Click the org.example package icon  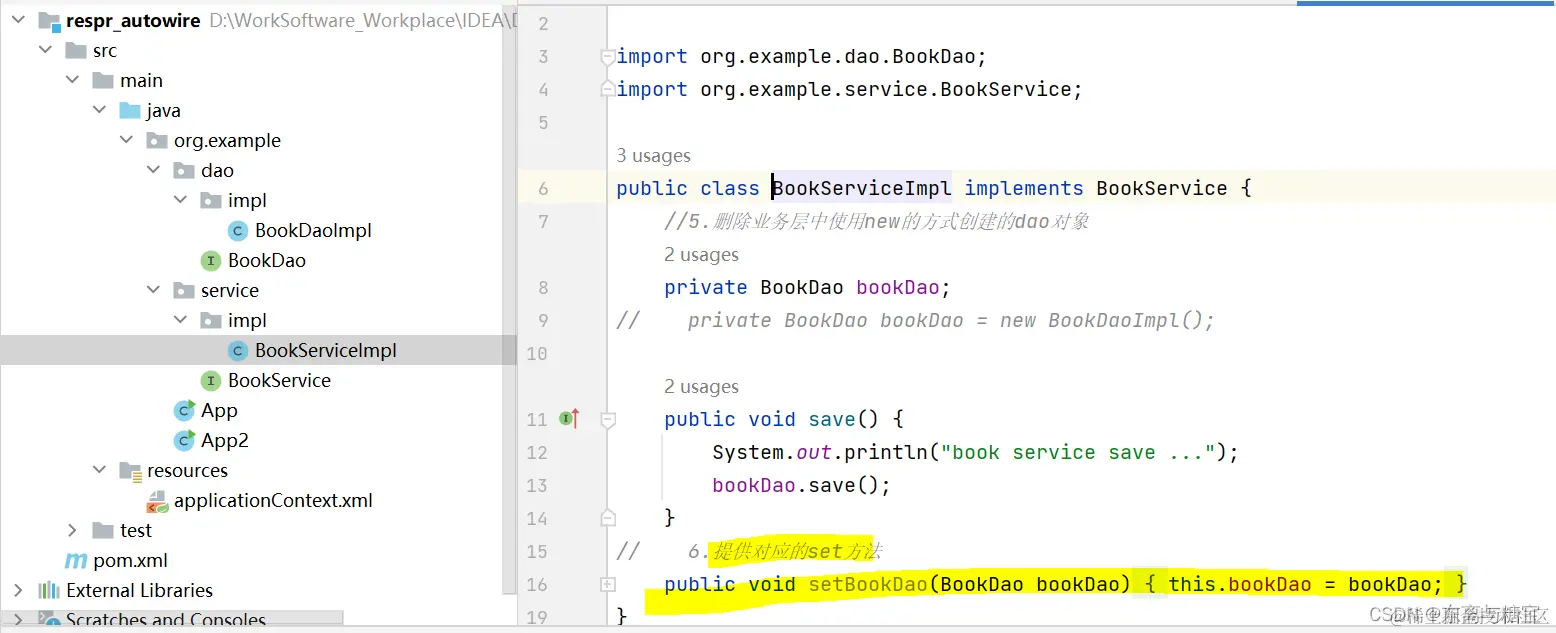pos(157,140)
